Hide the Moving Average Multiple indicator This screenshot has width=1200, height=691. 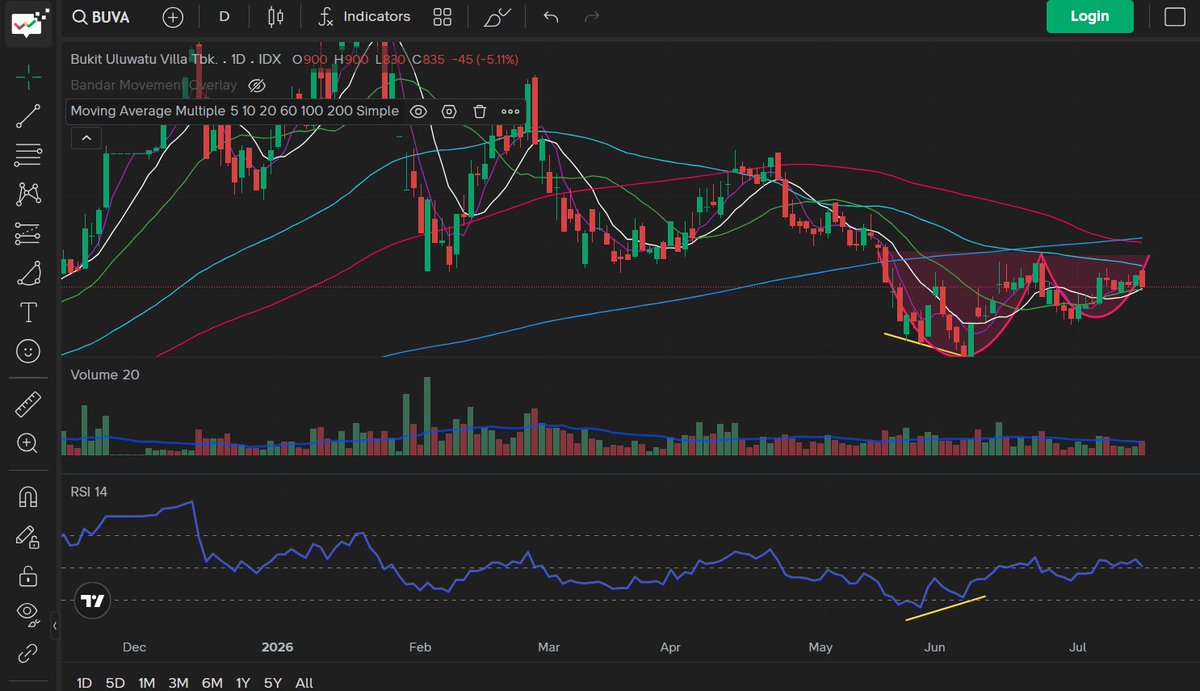point(419,111)
